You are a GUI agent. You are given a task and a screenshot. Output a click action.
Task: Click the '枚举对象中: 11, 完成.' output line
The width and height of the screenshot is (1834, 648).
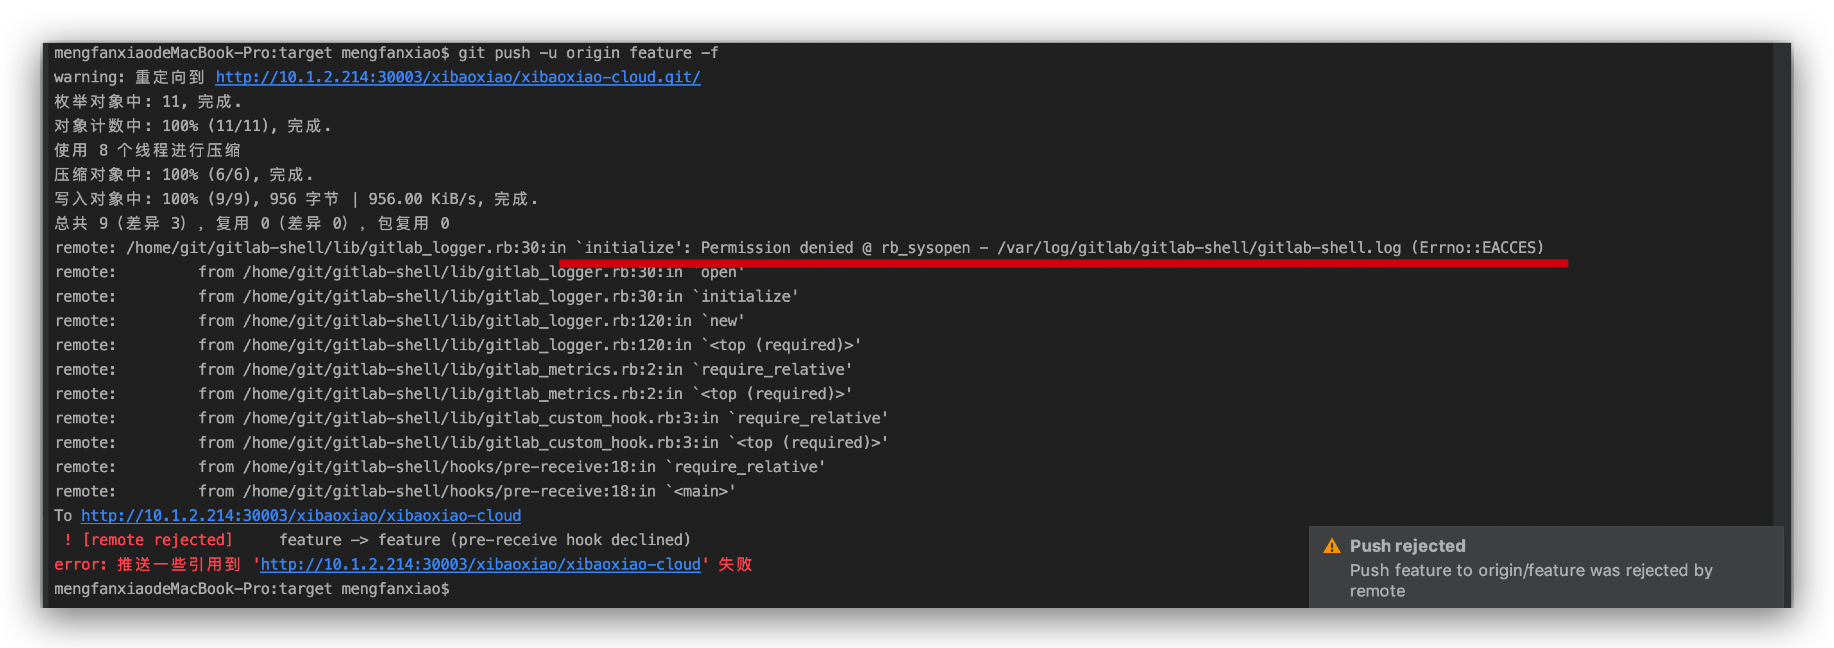click(x=148, y=102)
